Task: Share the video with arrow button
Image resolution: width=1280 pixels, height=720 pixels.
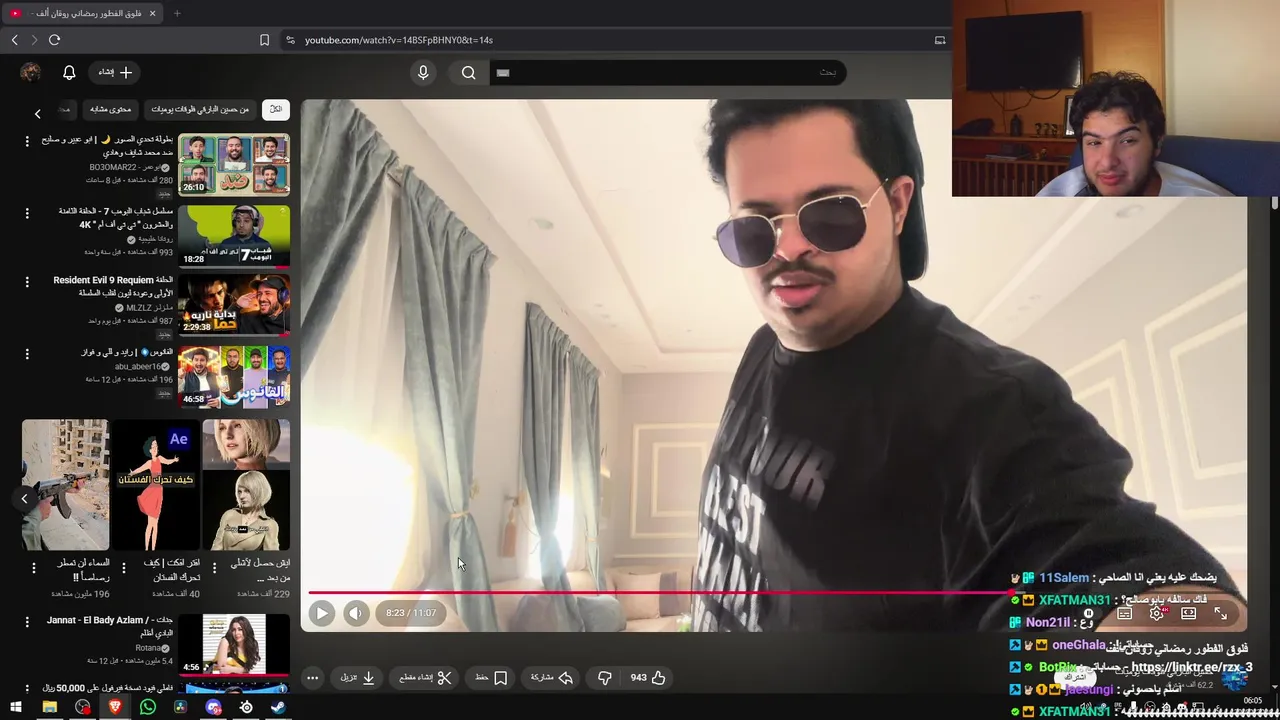Action: (551, 678)
